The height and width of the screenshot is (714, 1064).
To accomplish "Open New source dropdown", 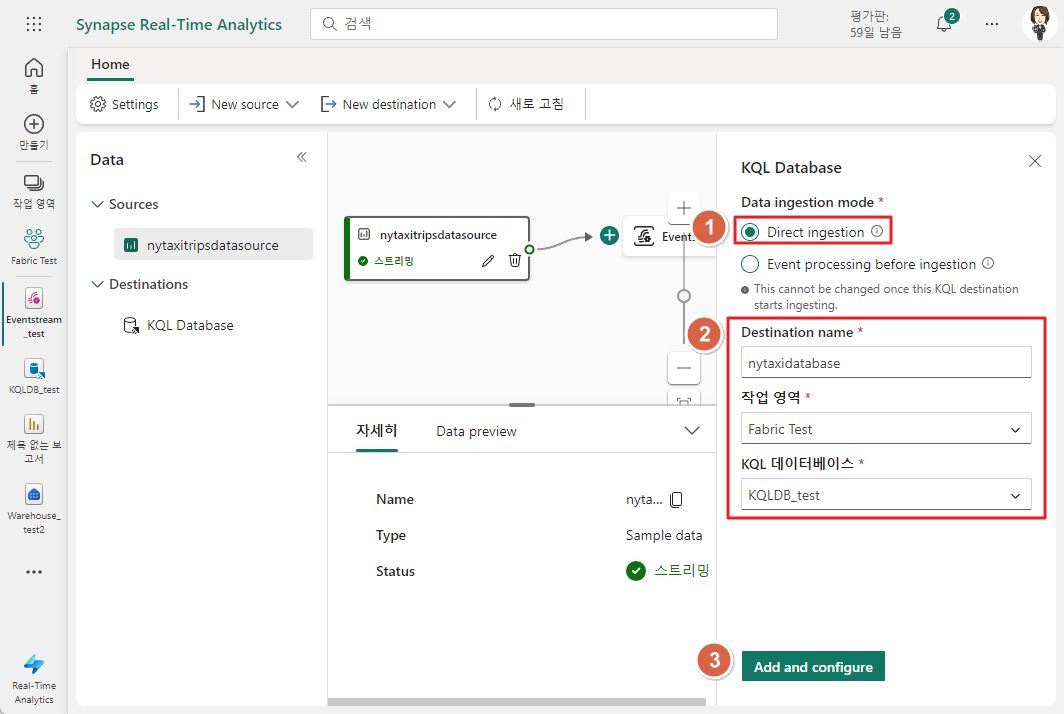I will pos(244,105).
